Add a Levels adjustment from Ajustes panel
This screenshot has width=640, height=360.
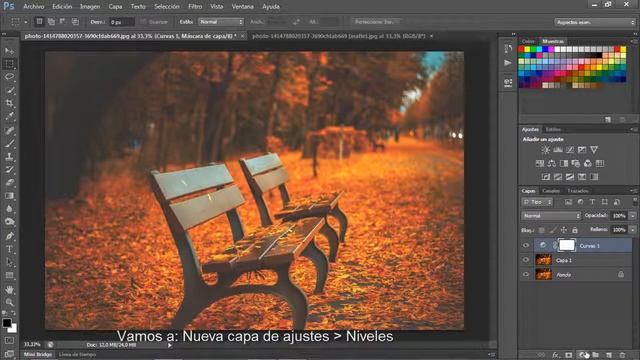[558, 150]
